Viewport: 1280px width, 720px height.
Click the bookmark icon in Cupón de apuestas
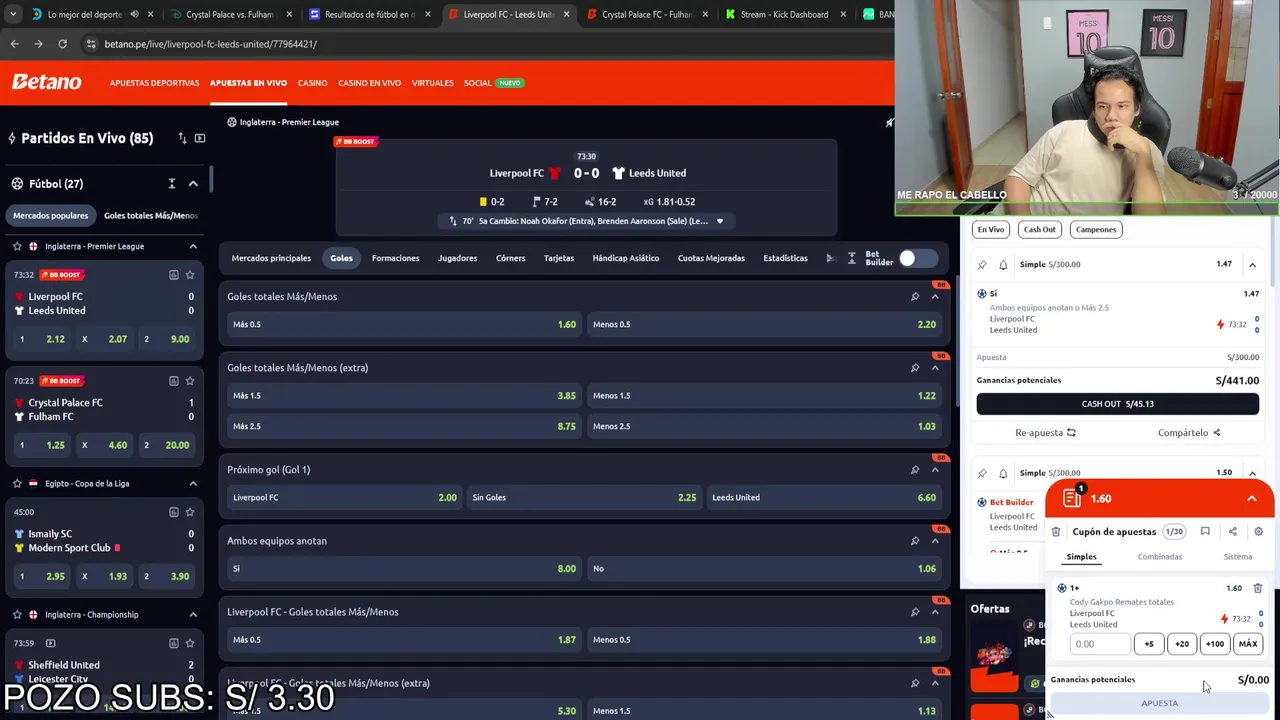(x=1205, y=532)
